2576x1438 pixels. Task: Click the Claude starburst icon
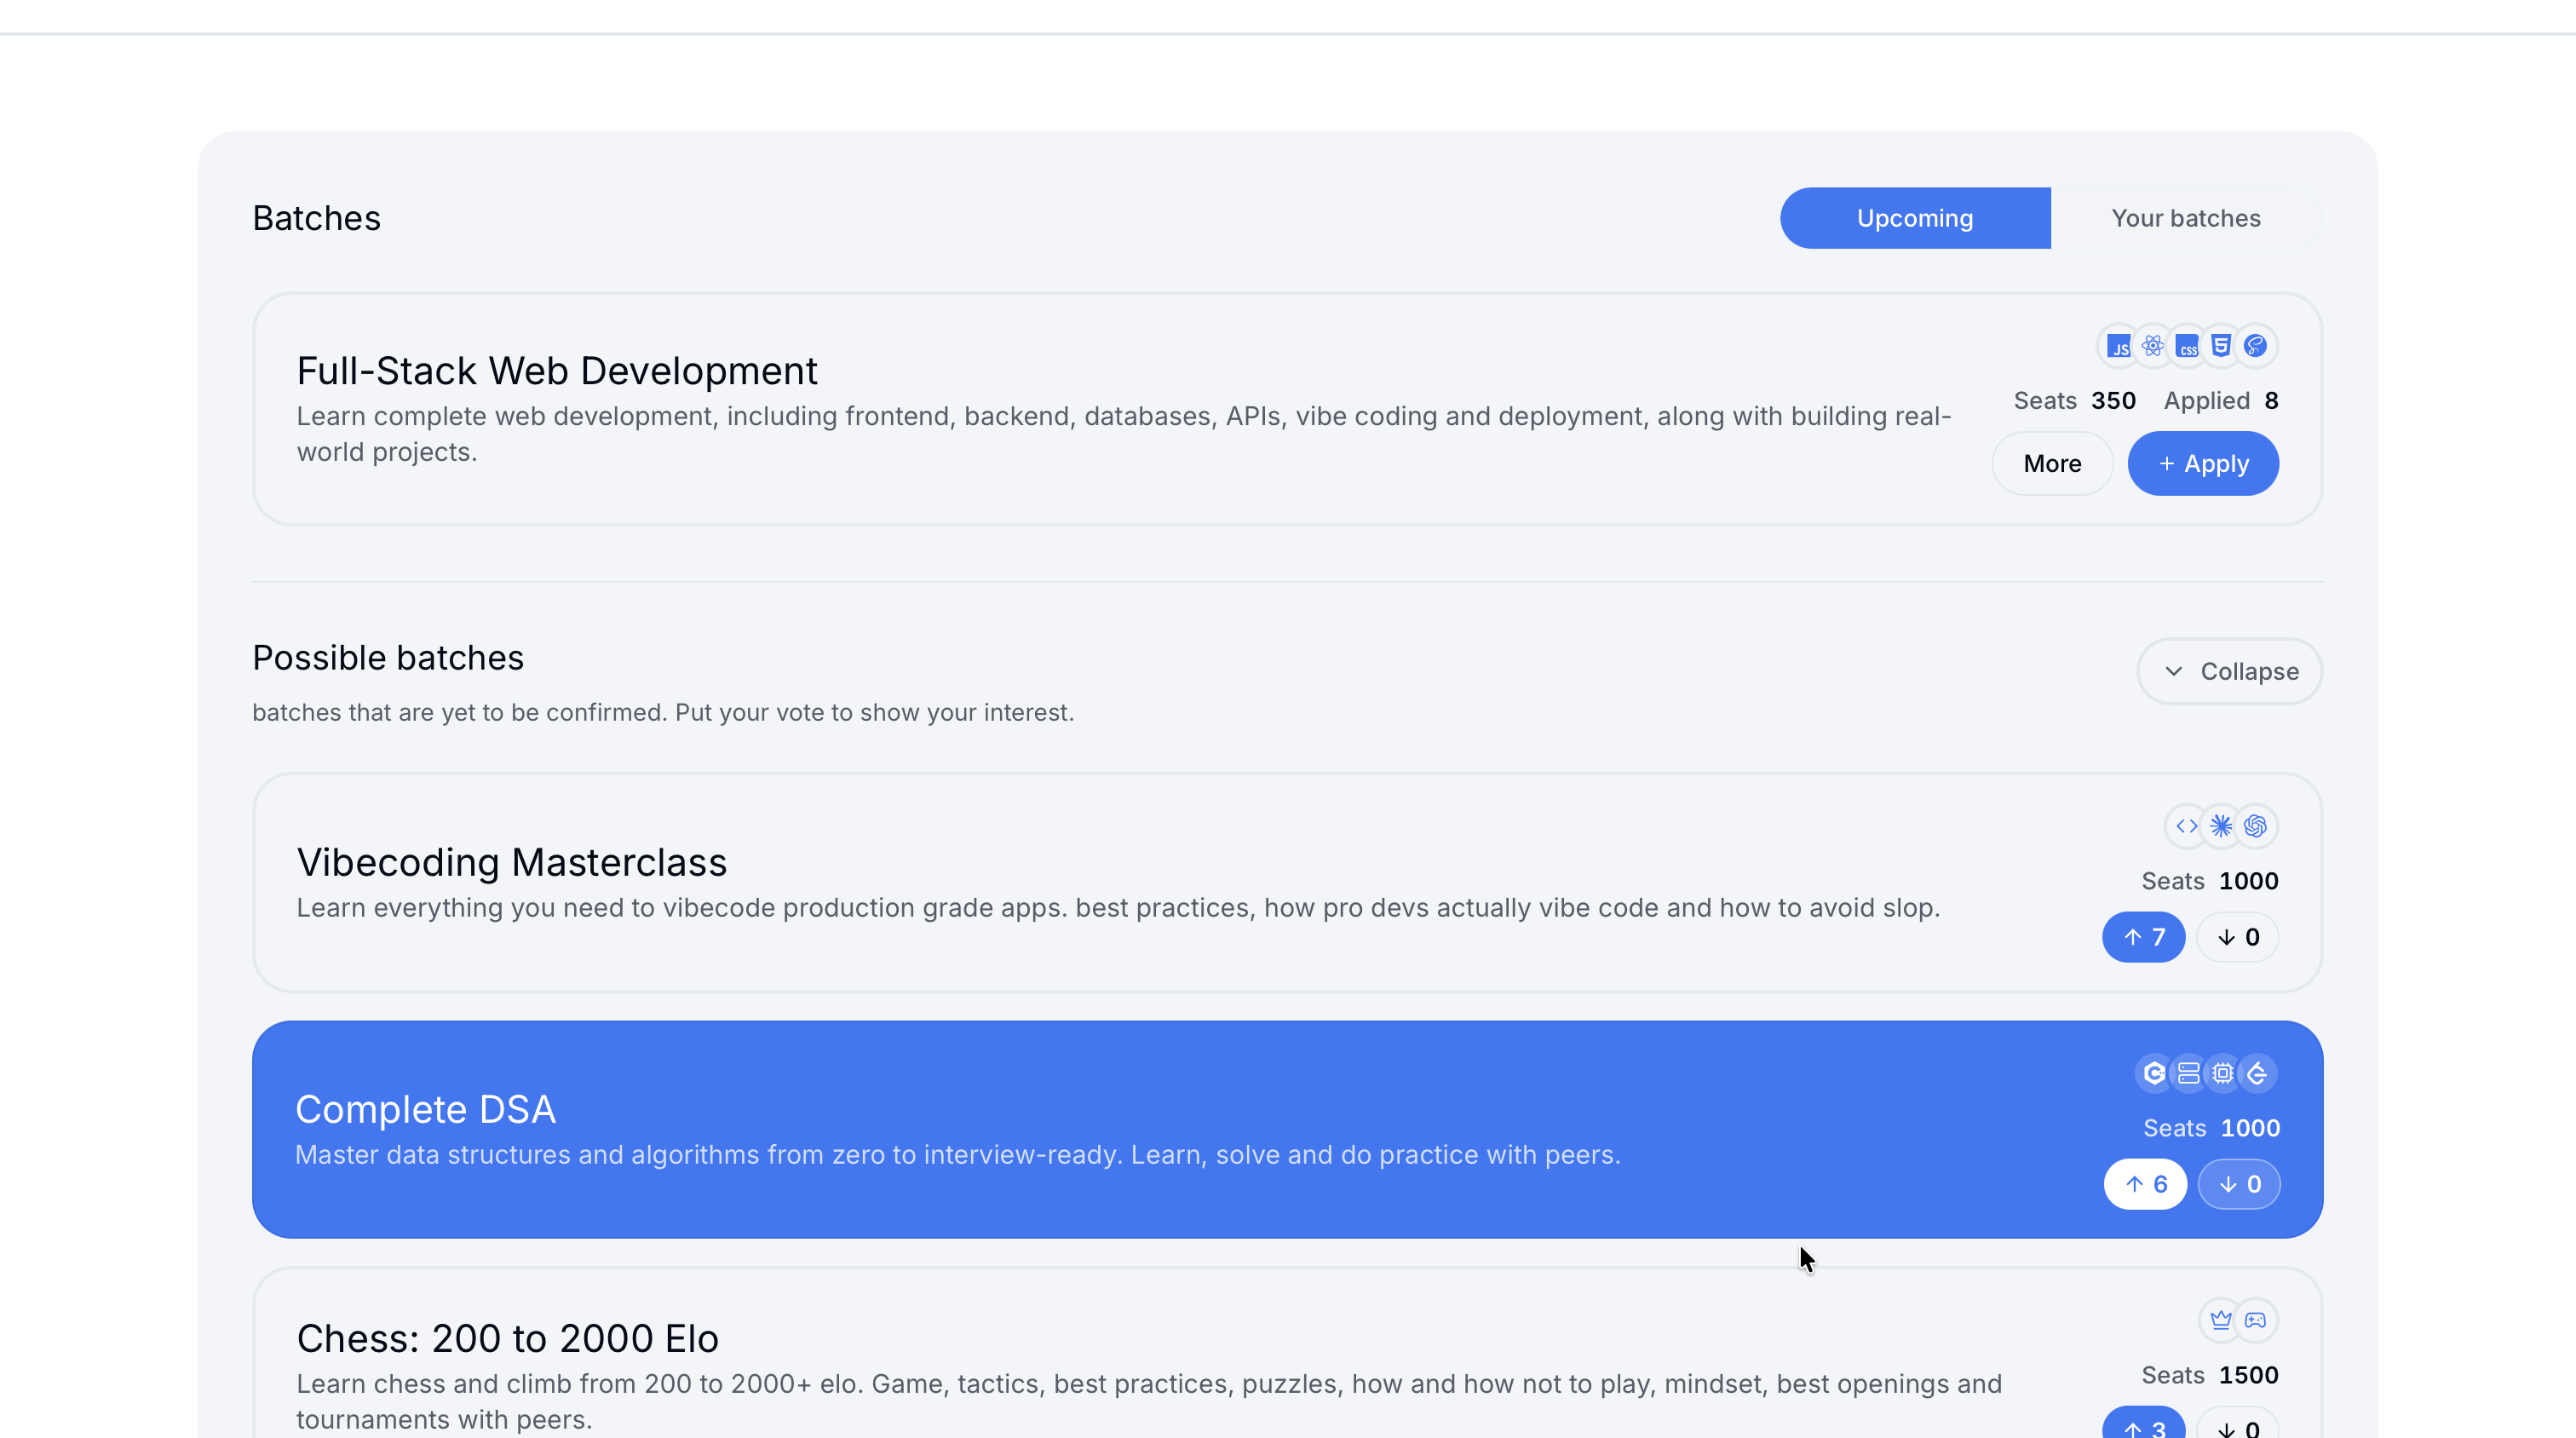pyautogui.click(x=2221, y=826)
